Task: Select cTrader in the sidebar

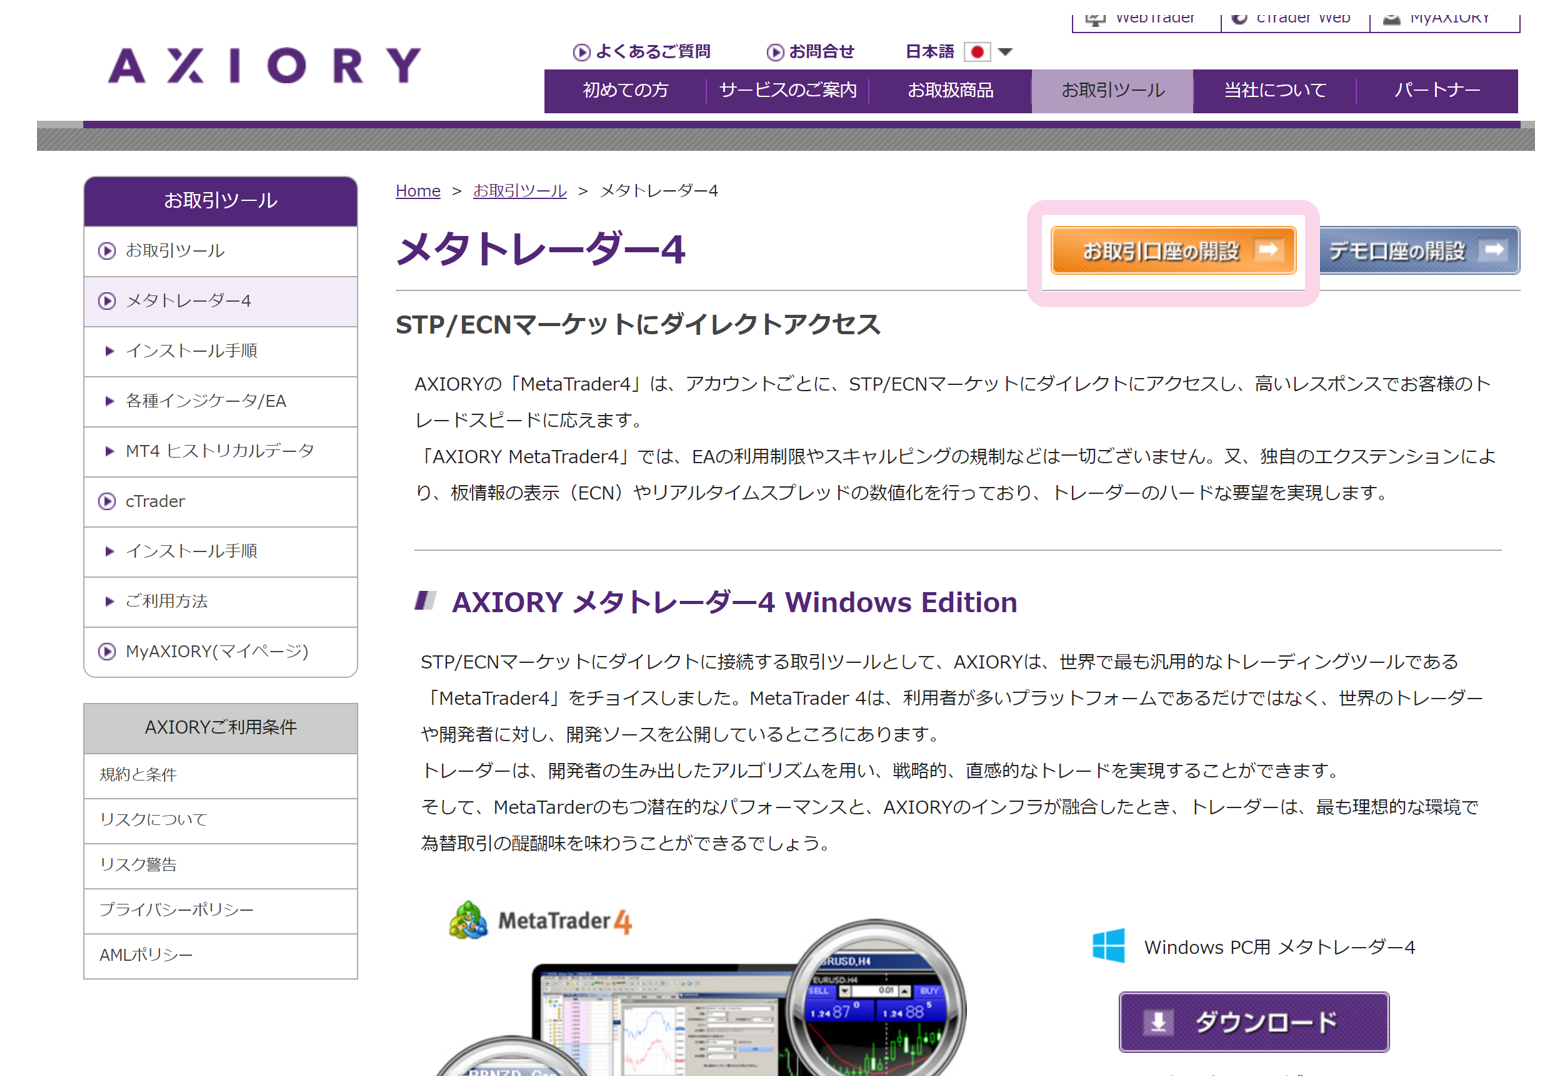Action: coord(221,501)
